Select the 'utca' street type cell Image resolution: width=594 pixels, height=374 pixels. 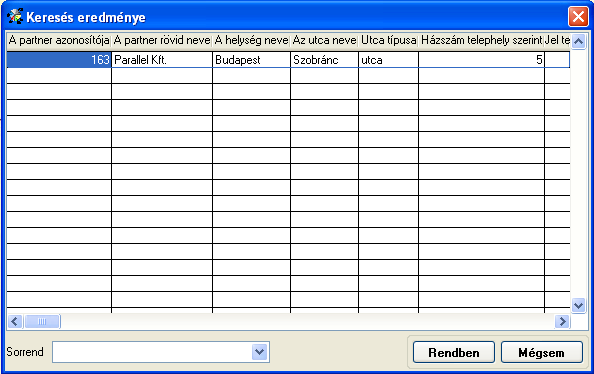tap(388, 60)
